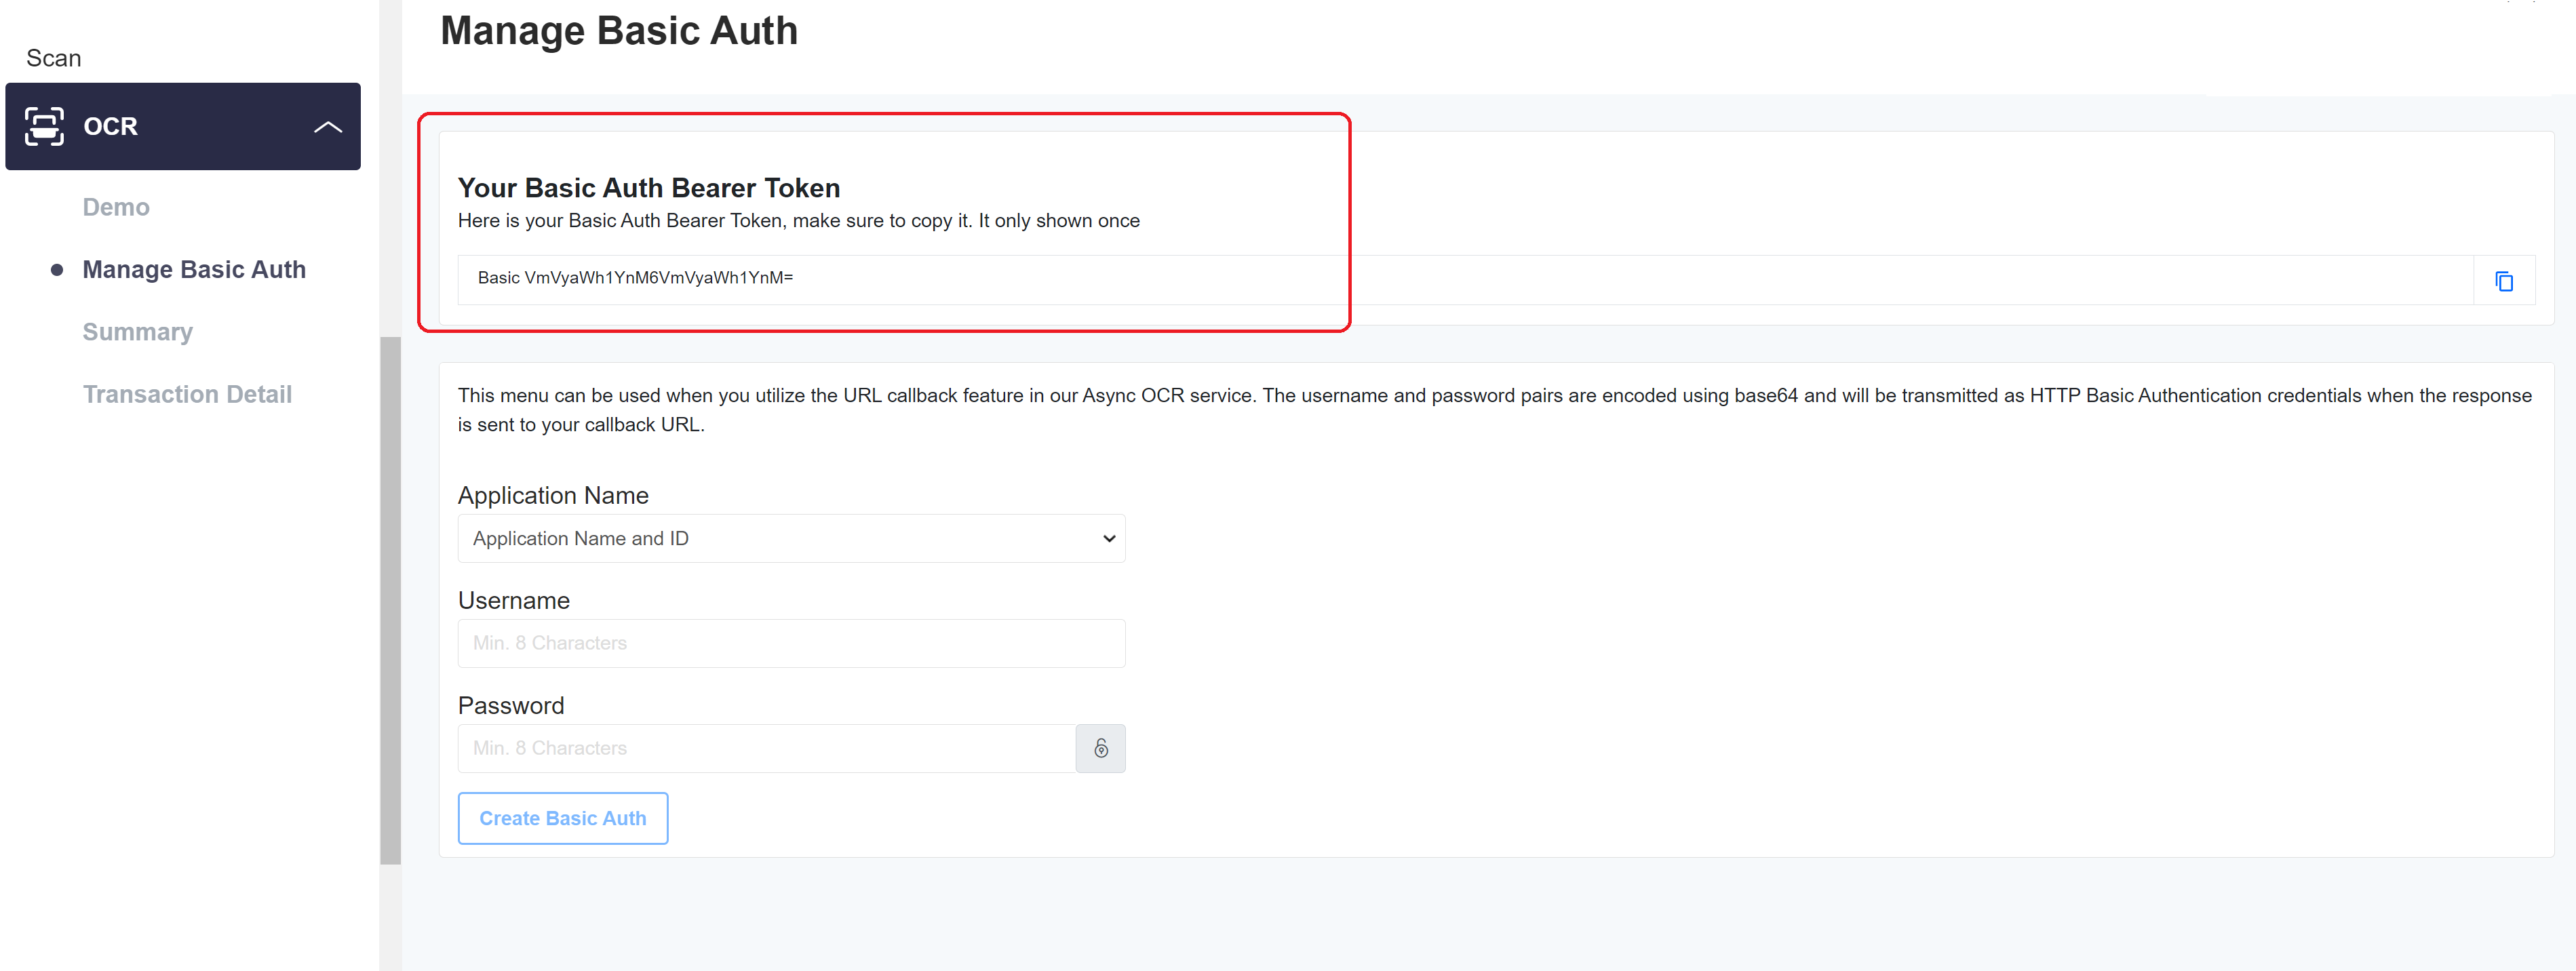Image resolution: width=2576 pixels, height=971 pixels.
Task: Click the Create Basic Auth button
Action: click(562, 818)
